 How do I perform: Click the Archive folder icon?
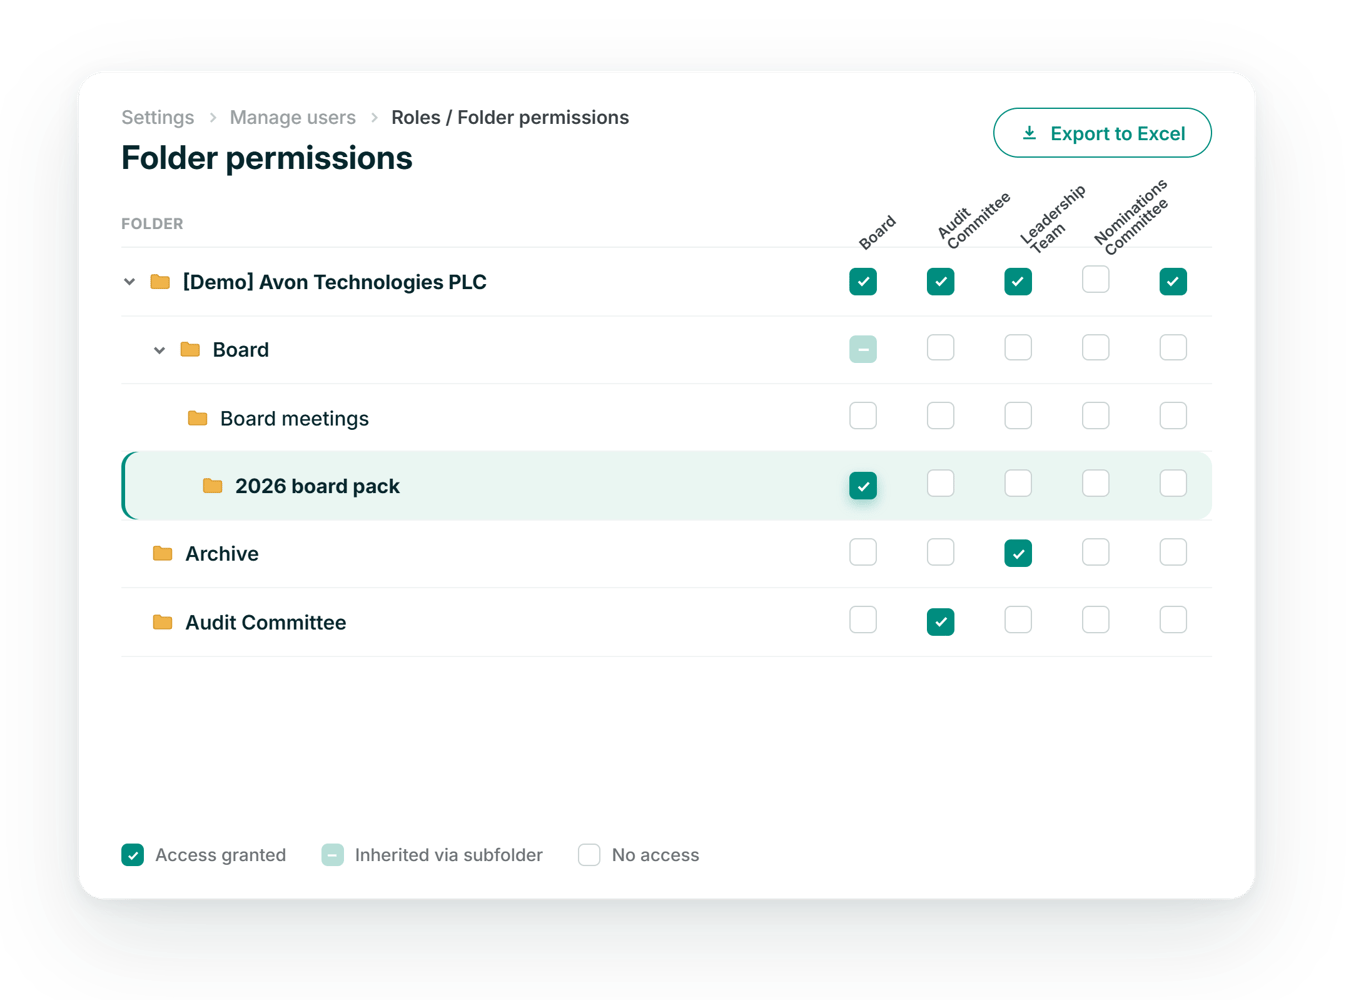click(x=163, y=553)
